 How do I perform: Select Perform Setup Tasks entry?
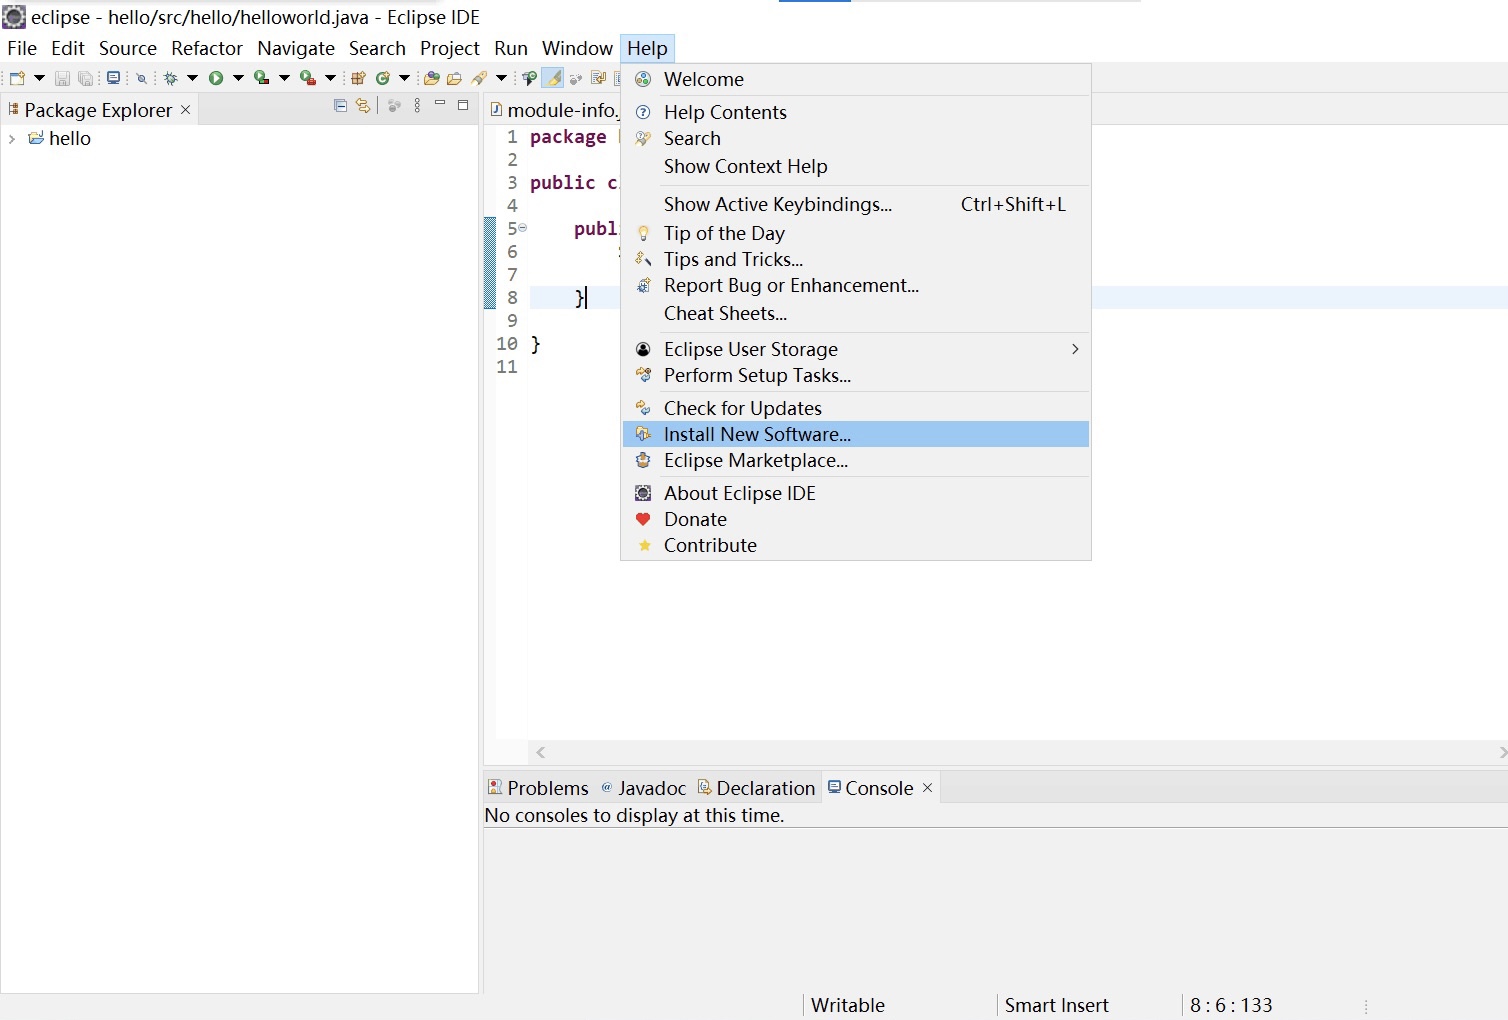click(x=856, y=375)
